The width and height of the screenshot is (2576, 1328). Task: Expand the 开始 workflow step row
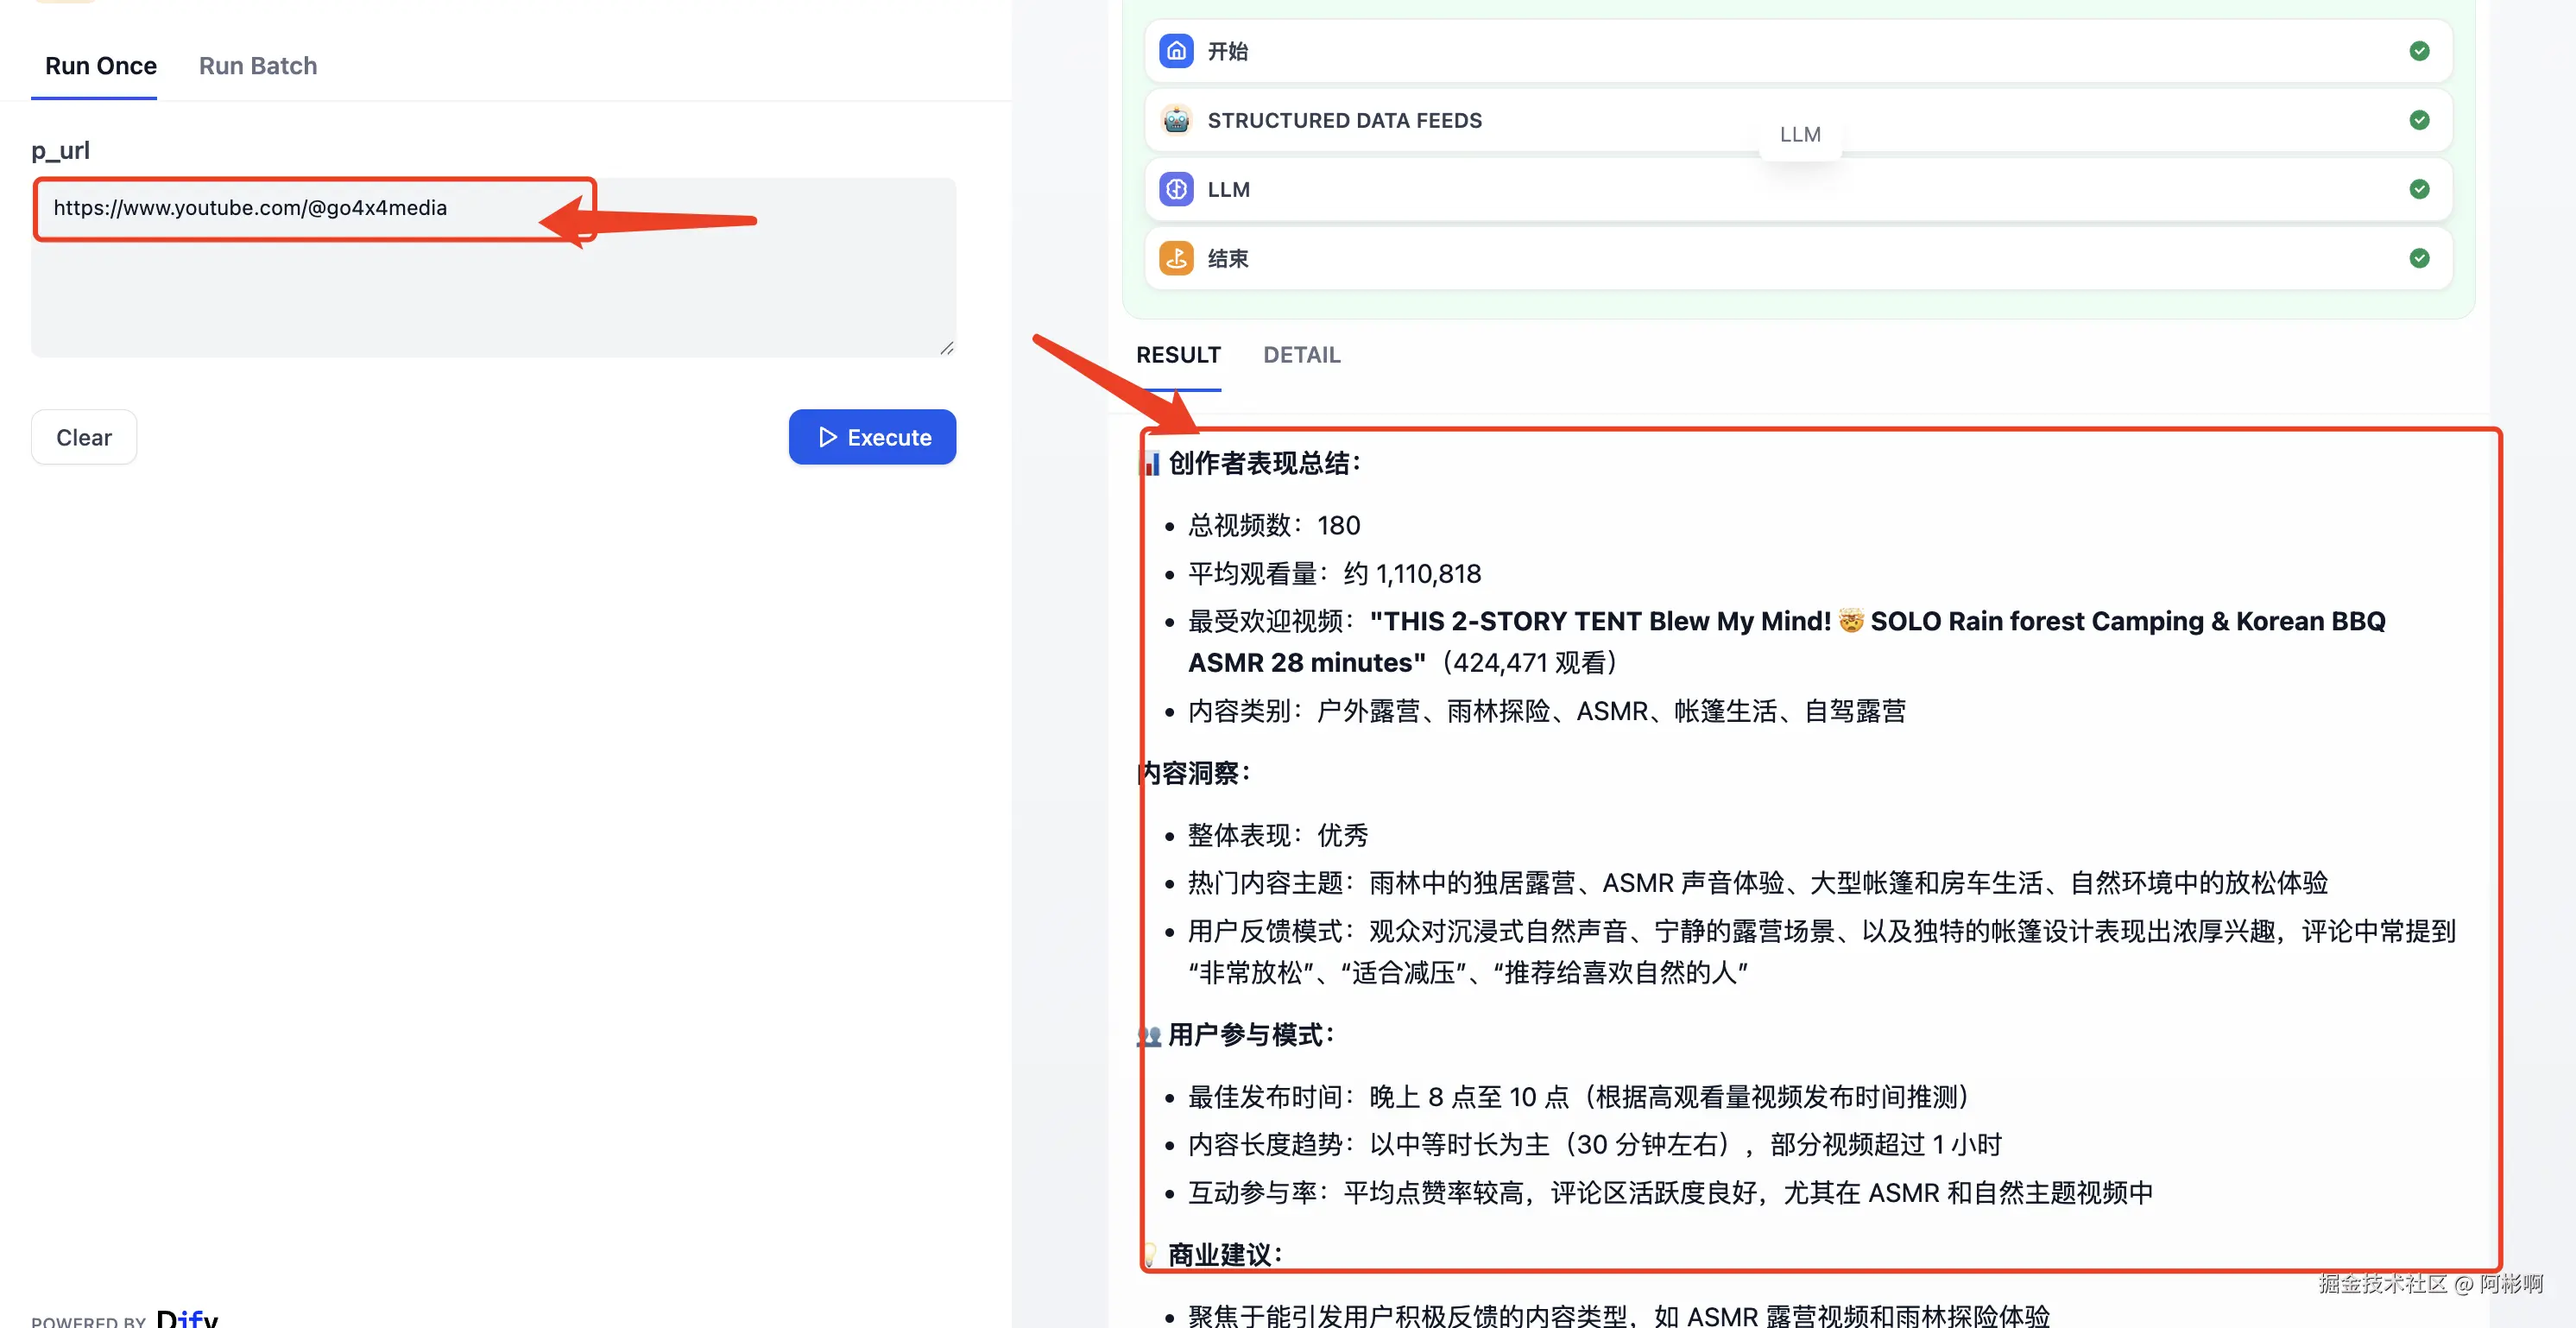1700,51
